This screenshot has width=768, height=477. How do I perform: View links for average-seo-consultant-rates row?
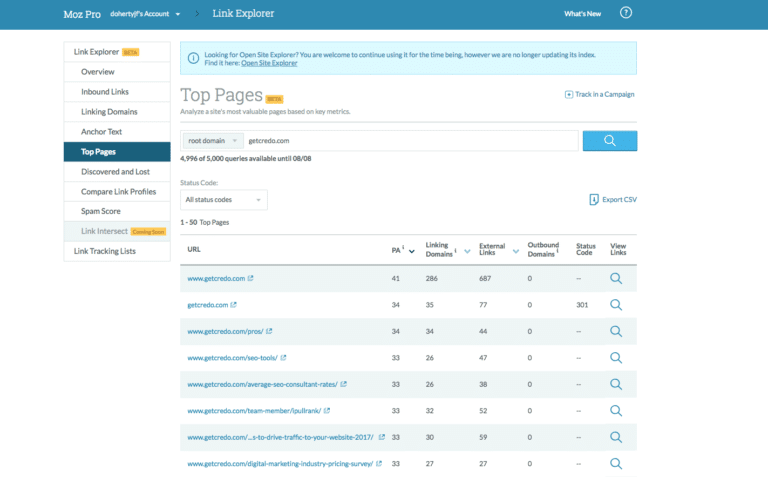pyautogui.click(x=616, y=384)
